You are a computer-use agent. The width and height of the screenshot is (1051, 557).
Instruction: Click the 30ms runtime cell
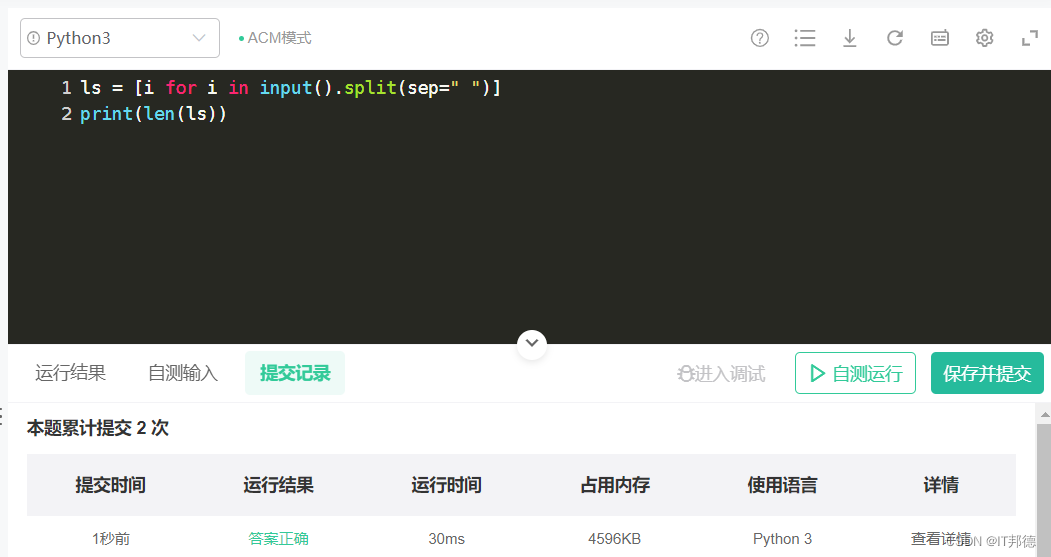pyautogui.click(x=446, y=539)
